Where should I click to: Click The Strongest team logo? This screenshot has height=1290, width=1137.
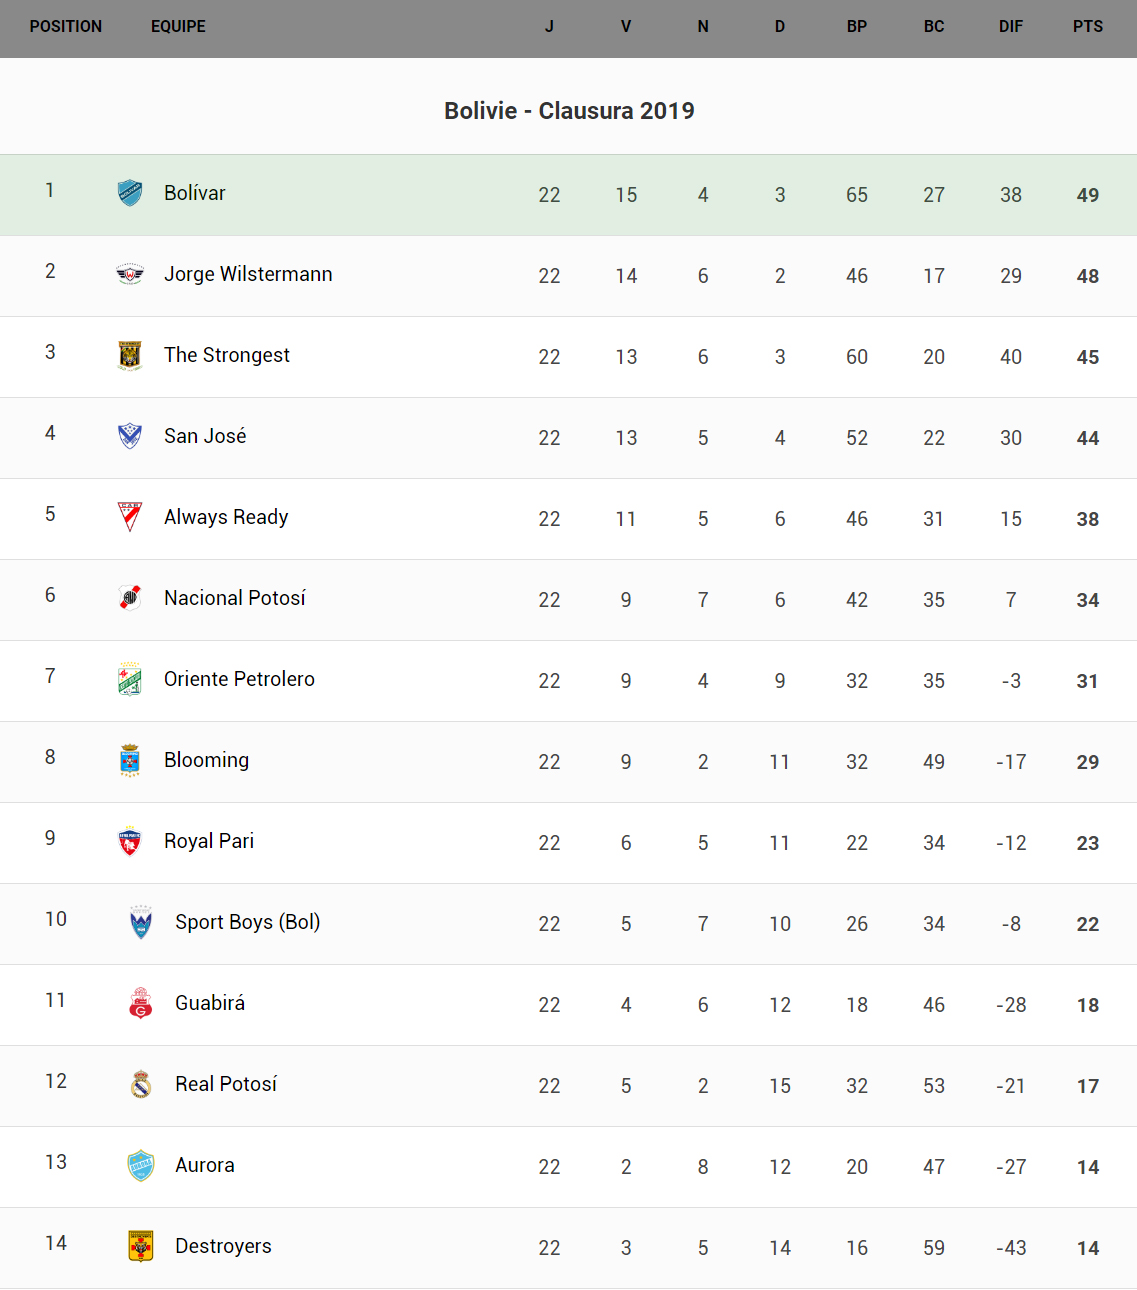130,355
